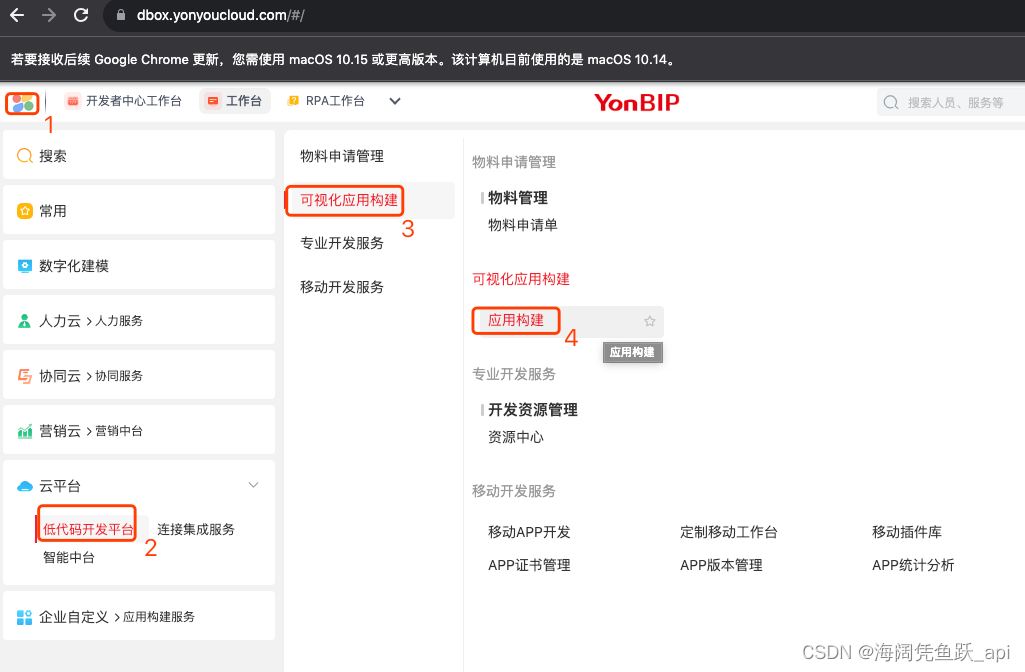Click the 开发者中心工作台 tab icon
This screenshot has height=672, width=1025.
coord(73,101)
